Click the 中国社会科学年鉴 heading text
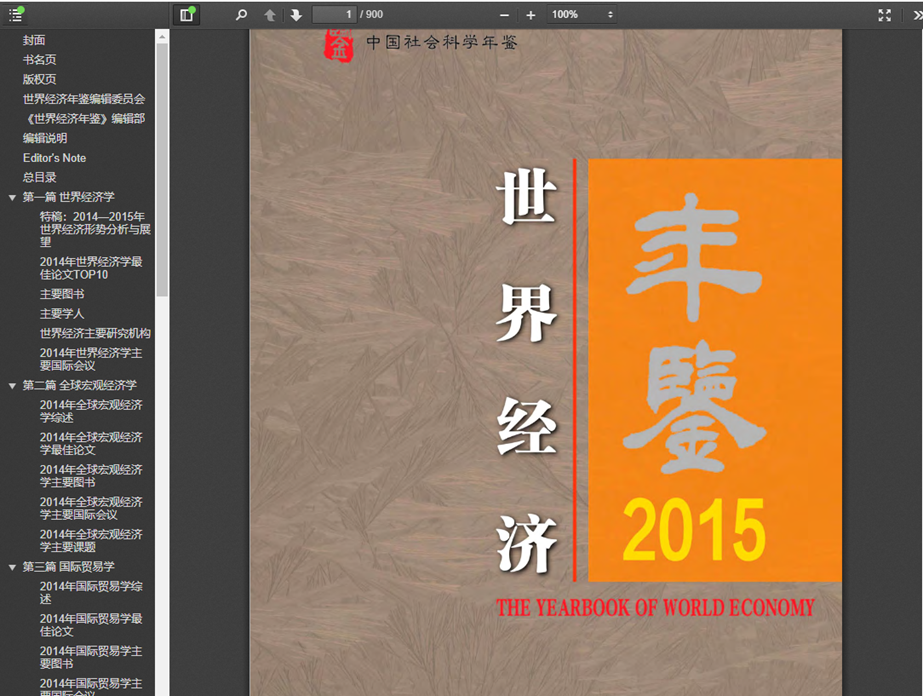The height and width of the screenshot is (696, 923). [x=441, y=42]
